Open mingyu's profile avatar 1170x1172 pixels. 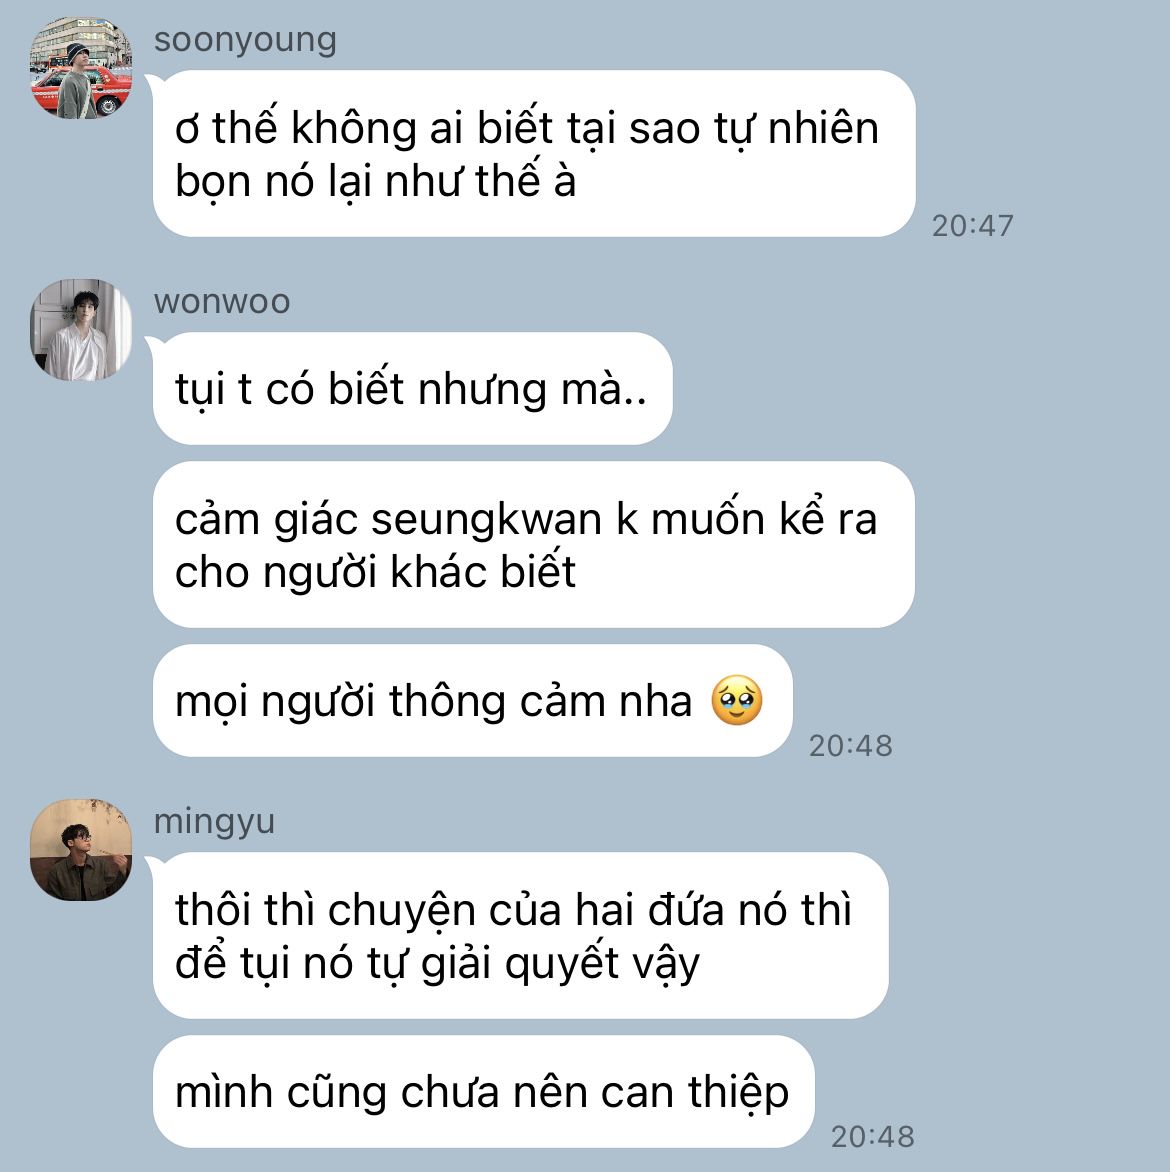coord(81,850)
